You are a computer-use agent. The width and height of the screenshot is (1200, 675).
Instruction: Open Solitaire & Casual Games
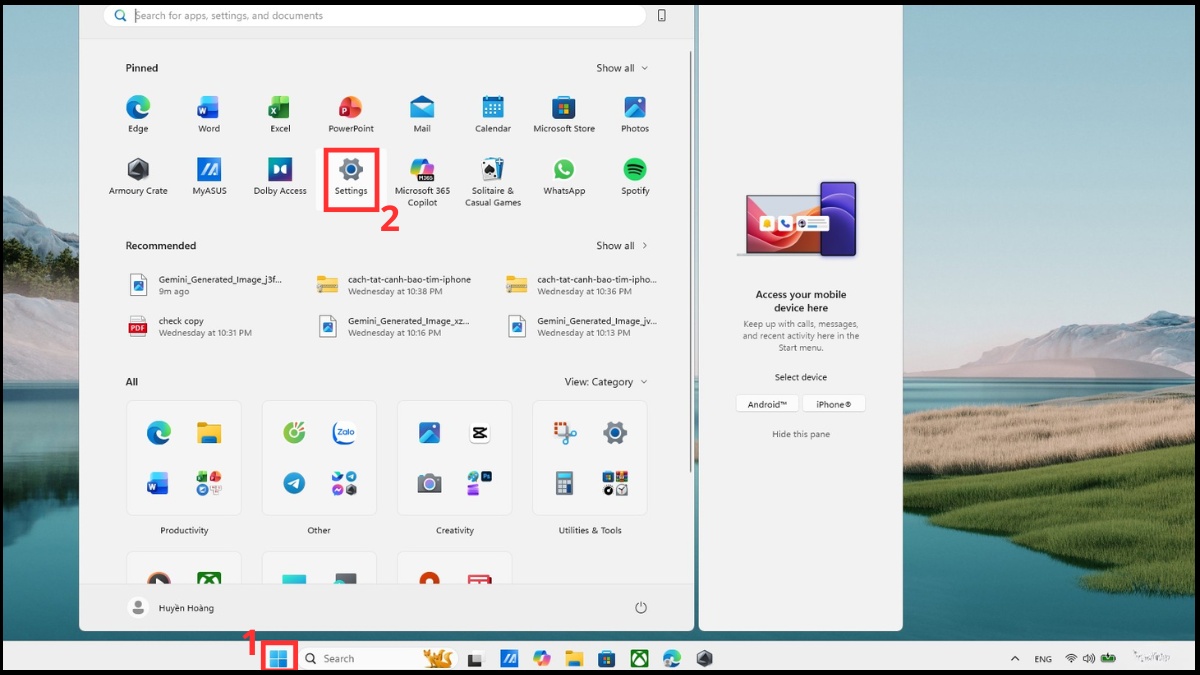click(493, 181)
